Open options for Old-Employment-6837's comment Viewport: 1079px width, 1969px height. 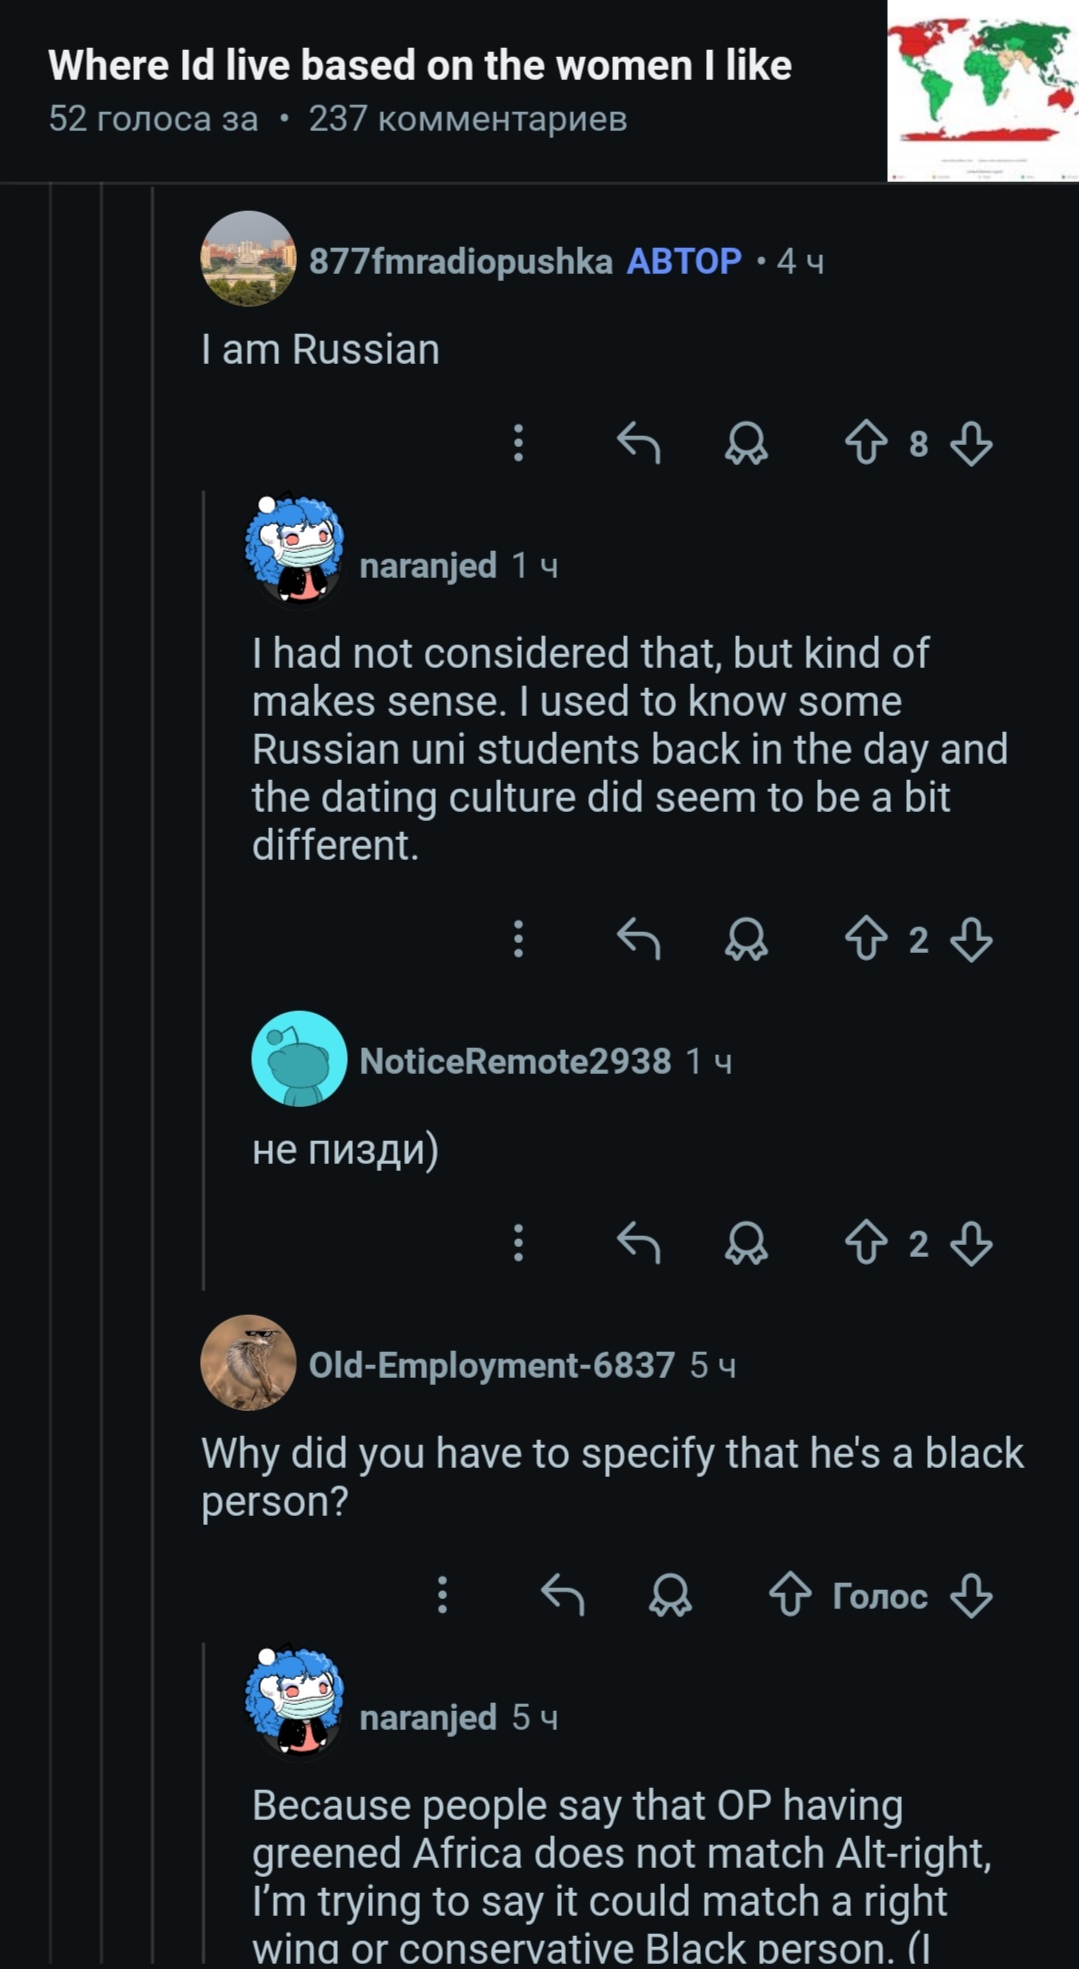click(442, 1595)
